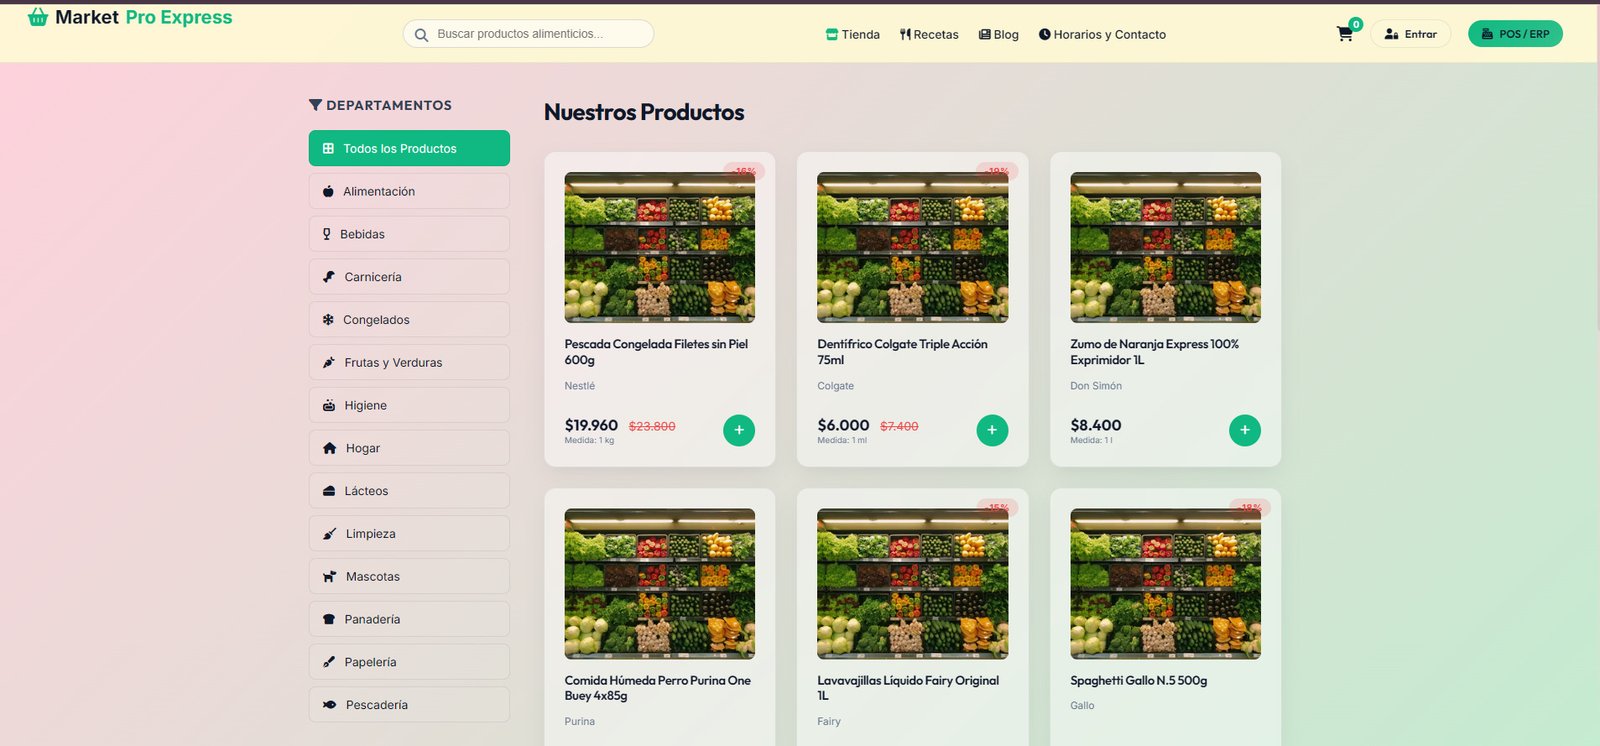The width and height of the screenshot is (1600, 746).
Task: Open the POS / ERP button
Action: pos(1515,34)
